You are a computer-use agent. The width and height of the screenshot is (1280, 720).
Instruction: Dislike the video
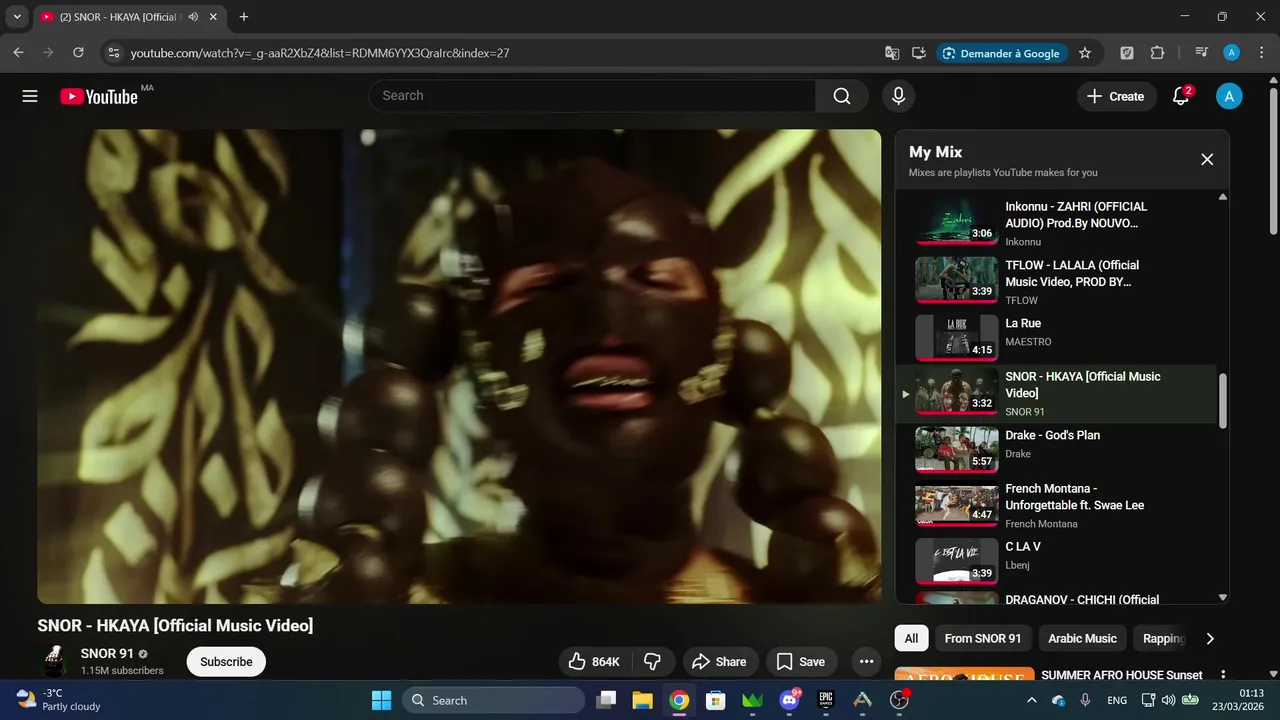tap(652, 661)
